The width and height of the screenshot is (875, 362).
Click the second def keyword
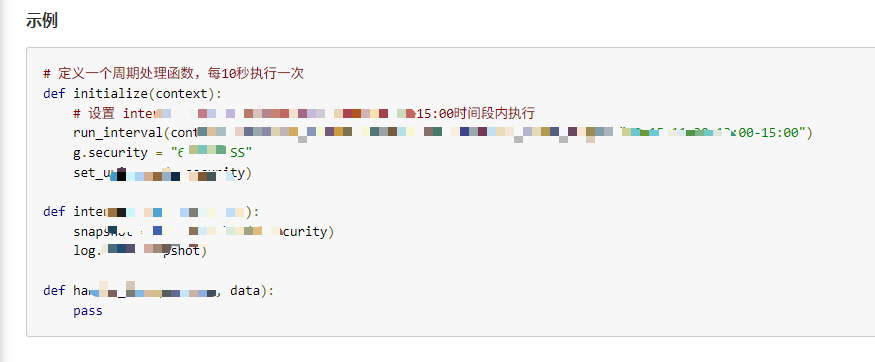(x=54, y=212)
